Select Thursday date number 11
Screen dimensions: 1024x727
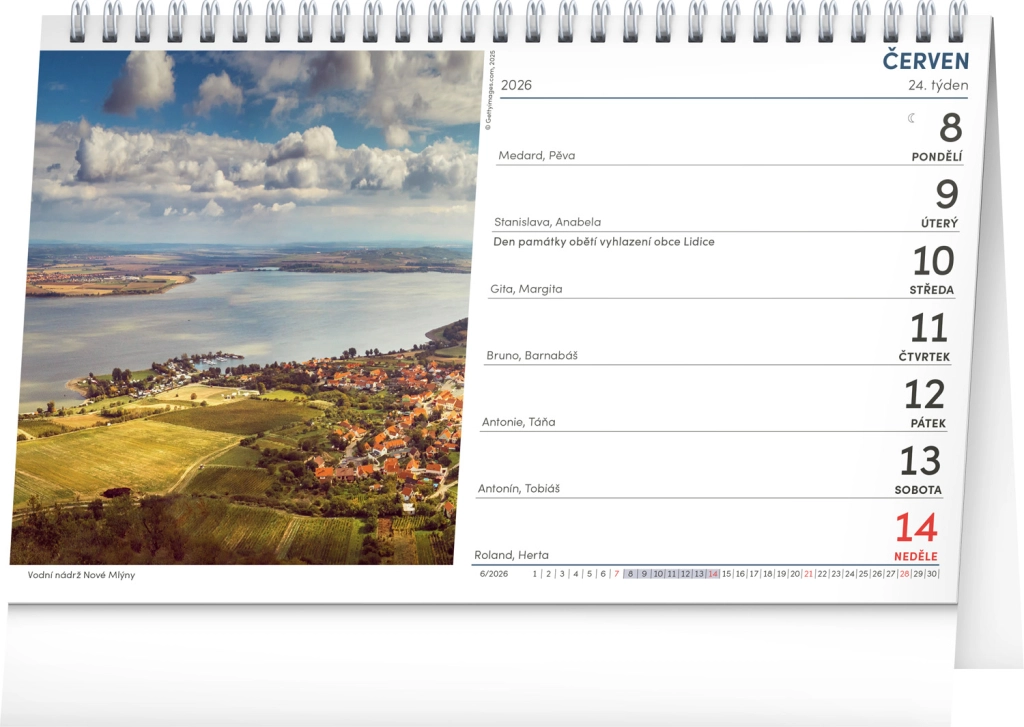pos(928,329)
